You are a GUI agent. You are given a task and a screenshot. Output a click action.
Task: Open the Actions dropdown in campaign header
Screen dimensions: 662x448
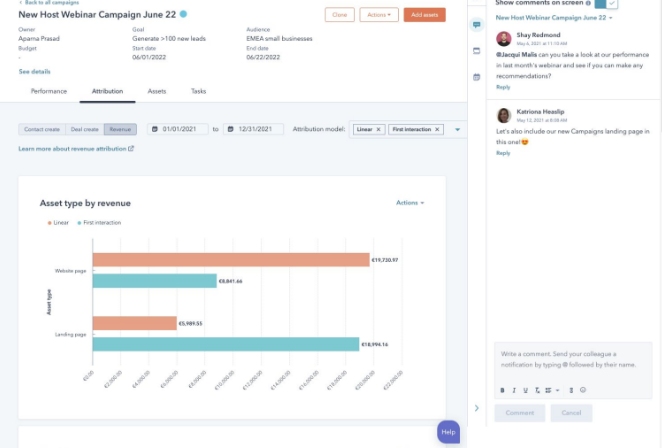click(379, 15)
